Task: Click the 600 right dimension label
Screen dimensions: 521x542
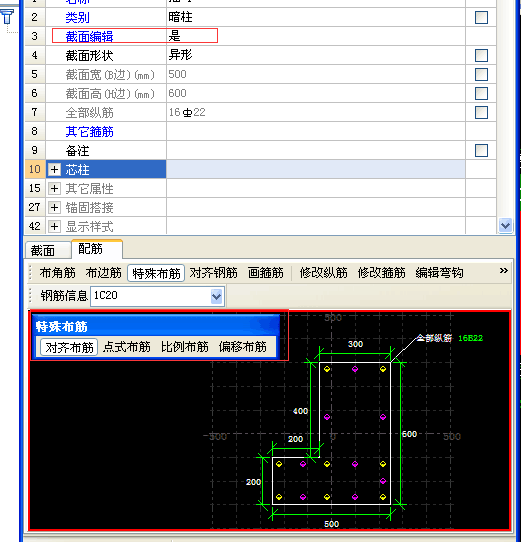Action: [409, 434]
